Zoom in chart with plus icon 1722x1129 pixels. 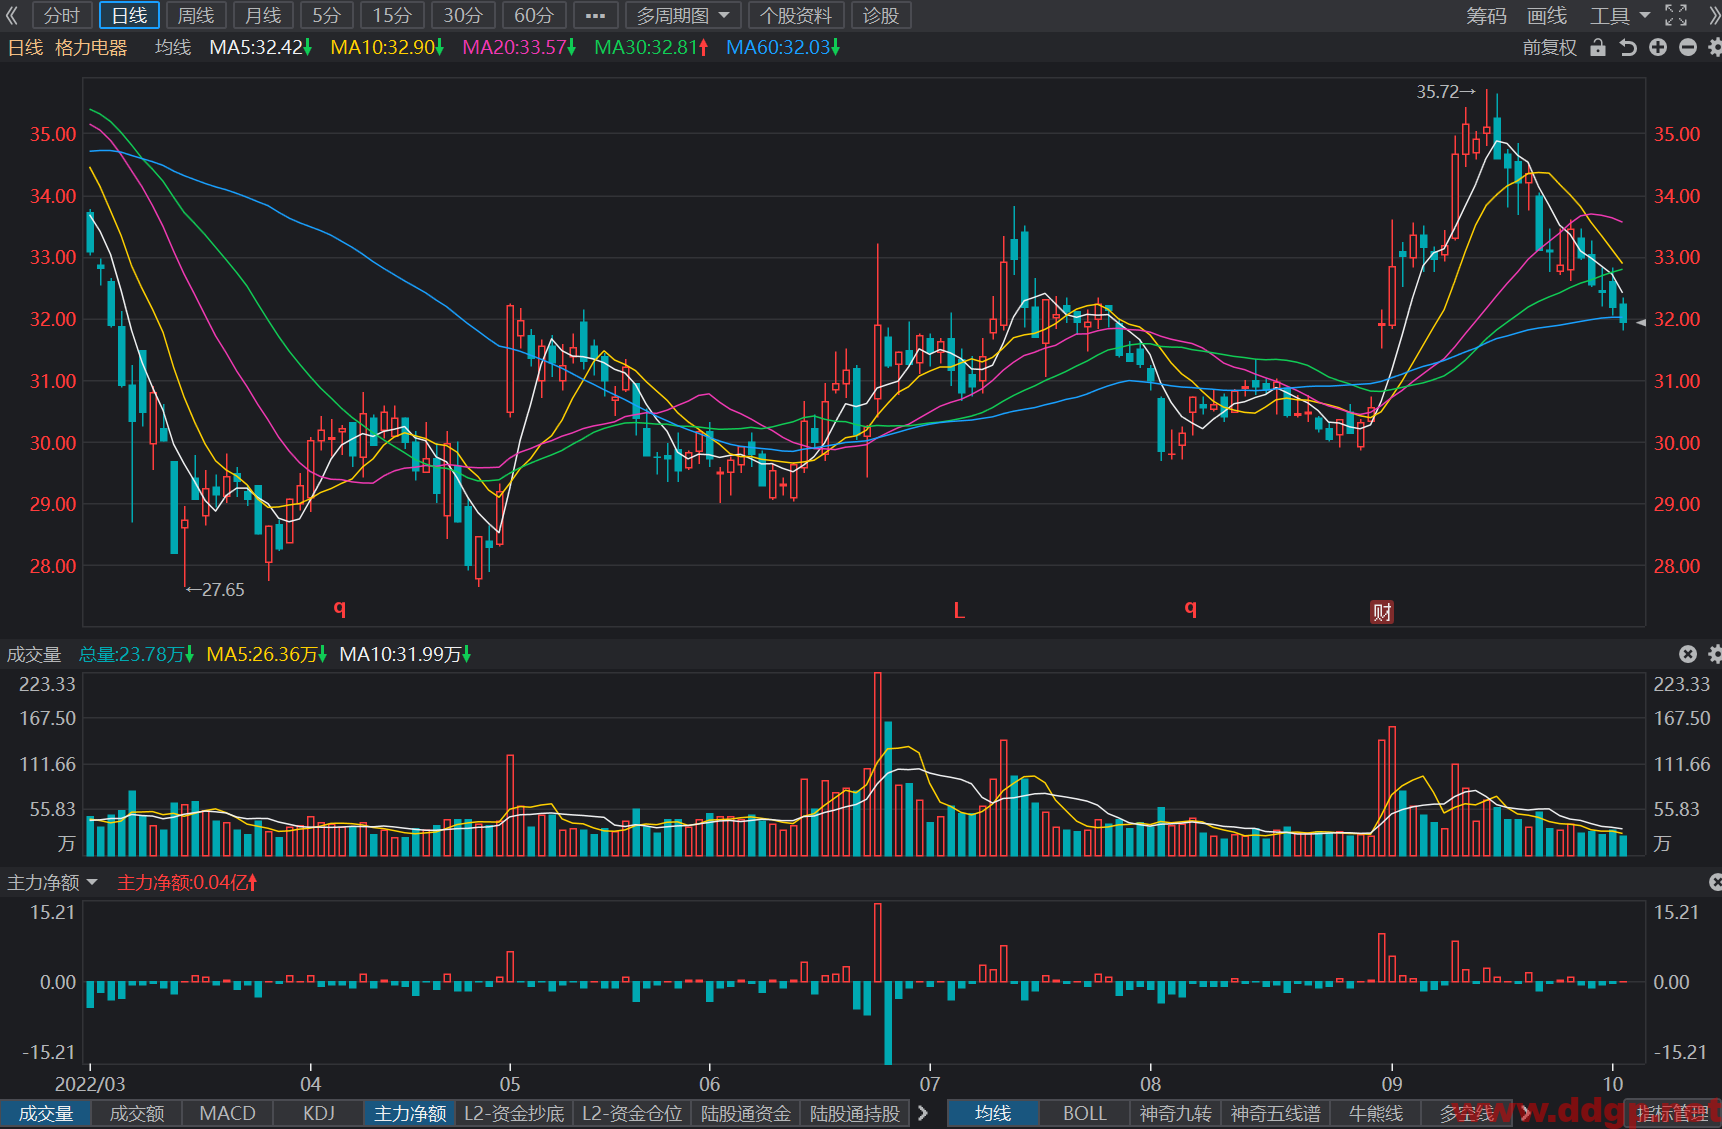pos(1658,47)
